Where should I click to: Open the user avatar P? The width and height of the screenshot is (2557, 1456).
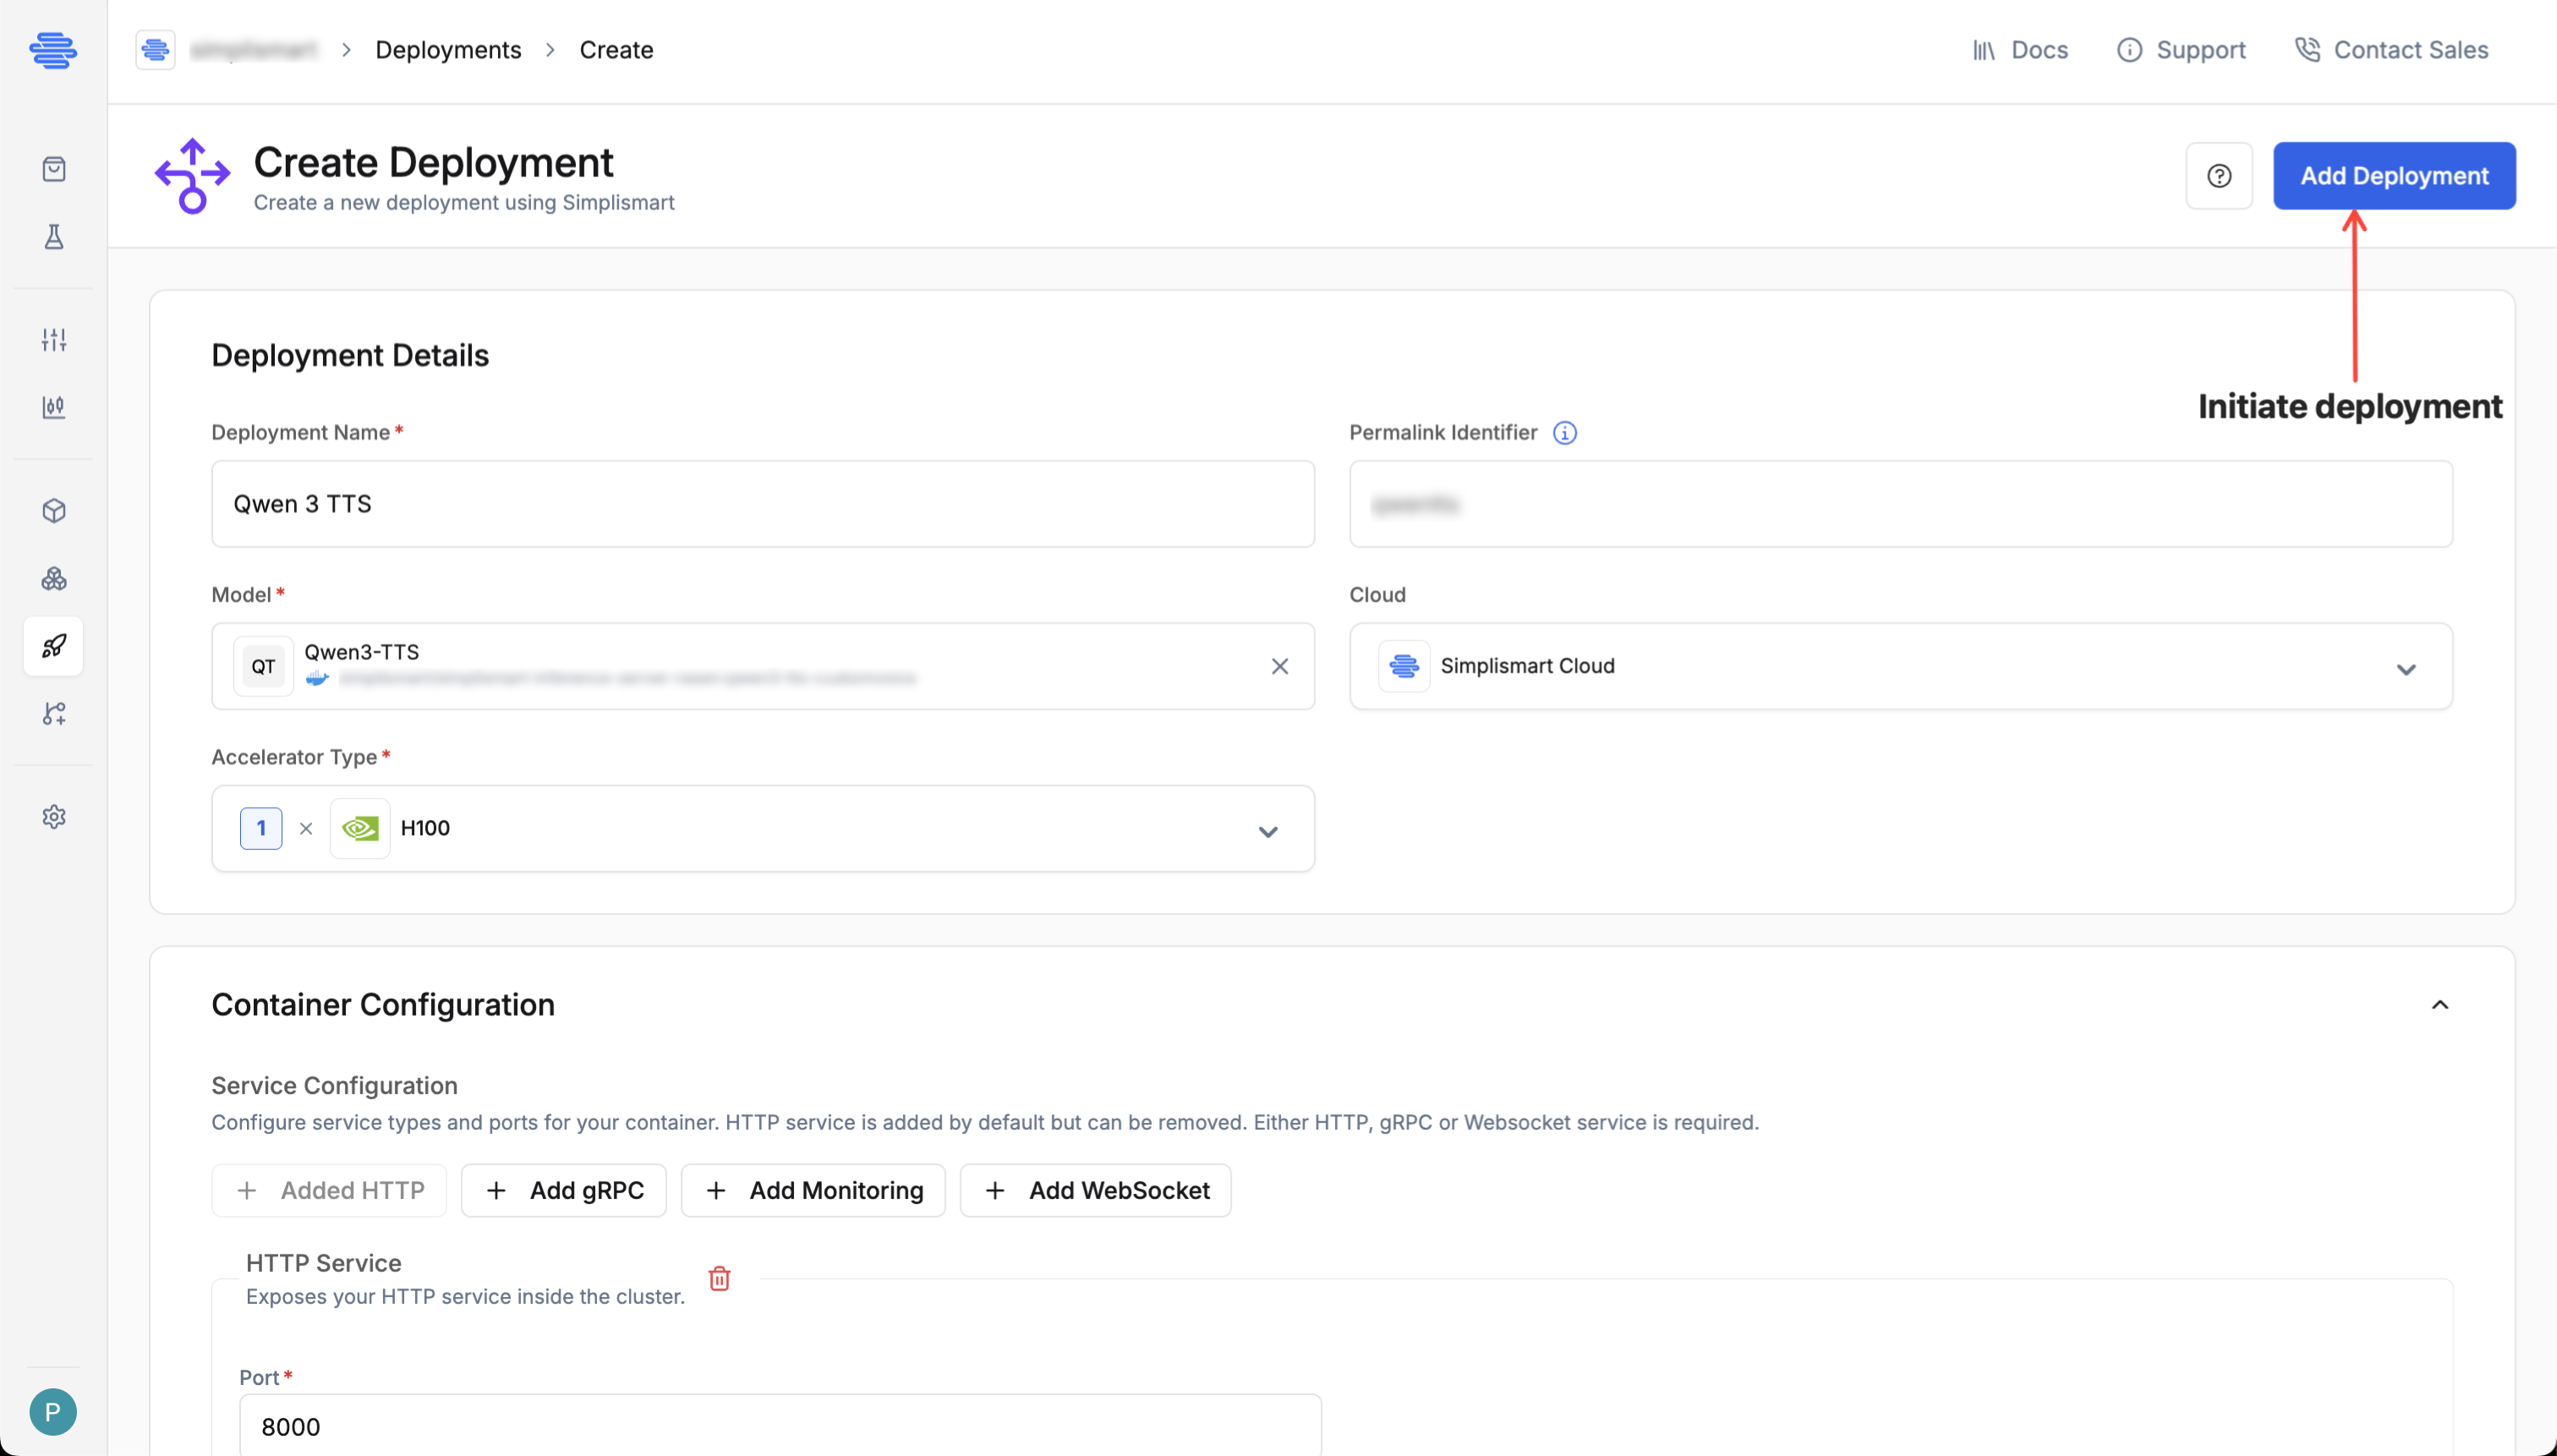click(53, 1412)
